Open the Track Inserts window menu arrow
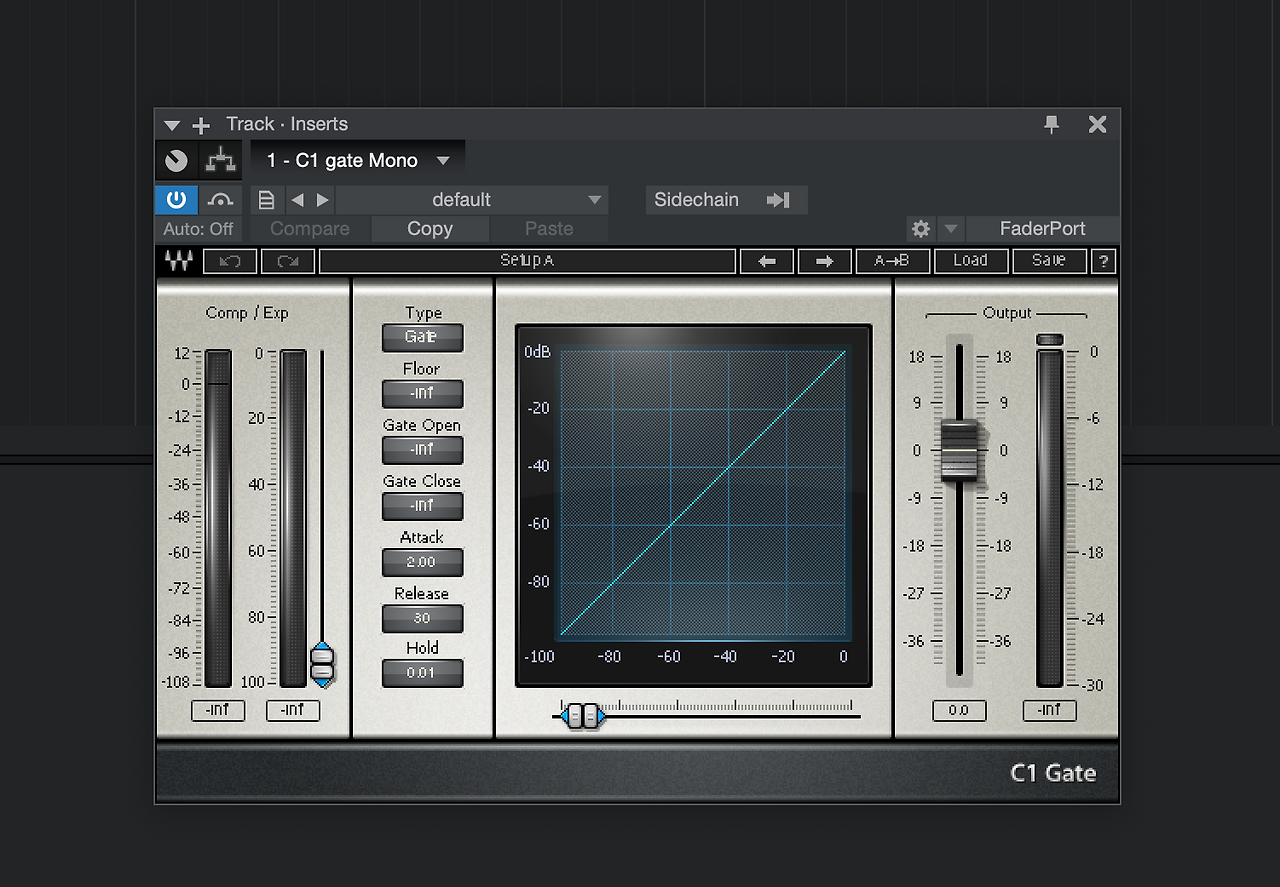The width and height of the screenshot is (1280, 887). pyautogui.click(x=172, y=125)
